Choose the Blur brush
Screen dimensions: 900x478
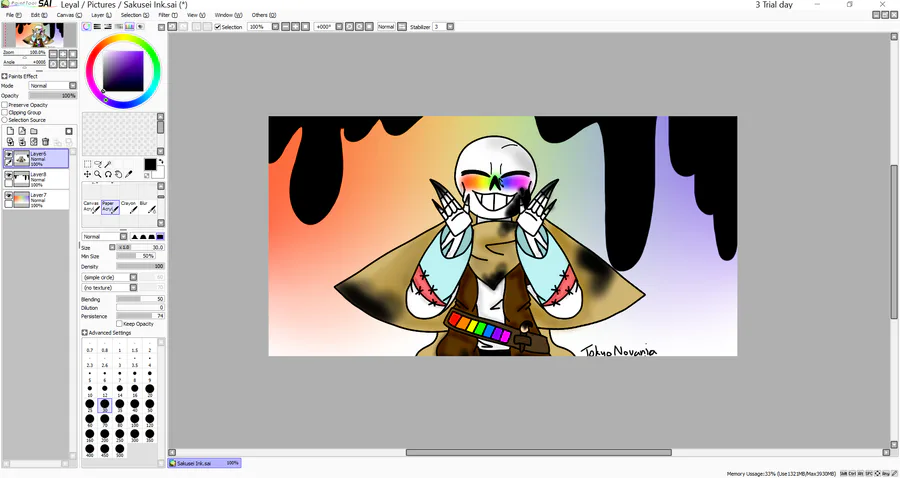point(147,207)
